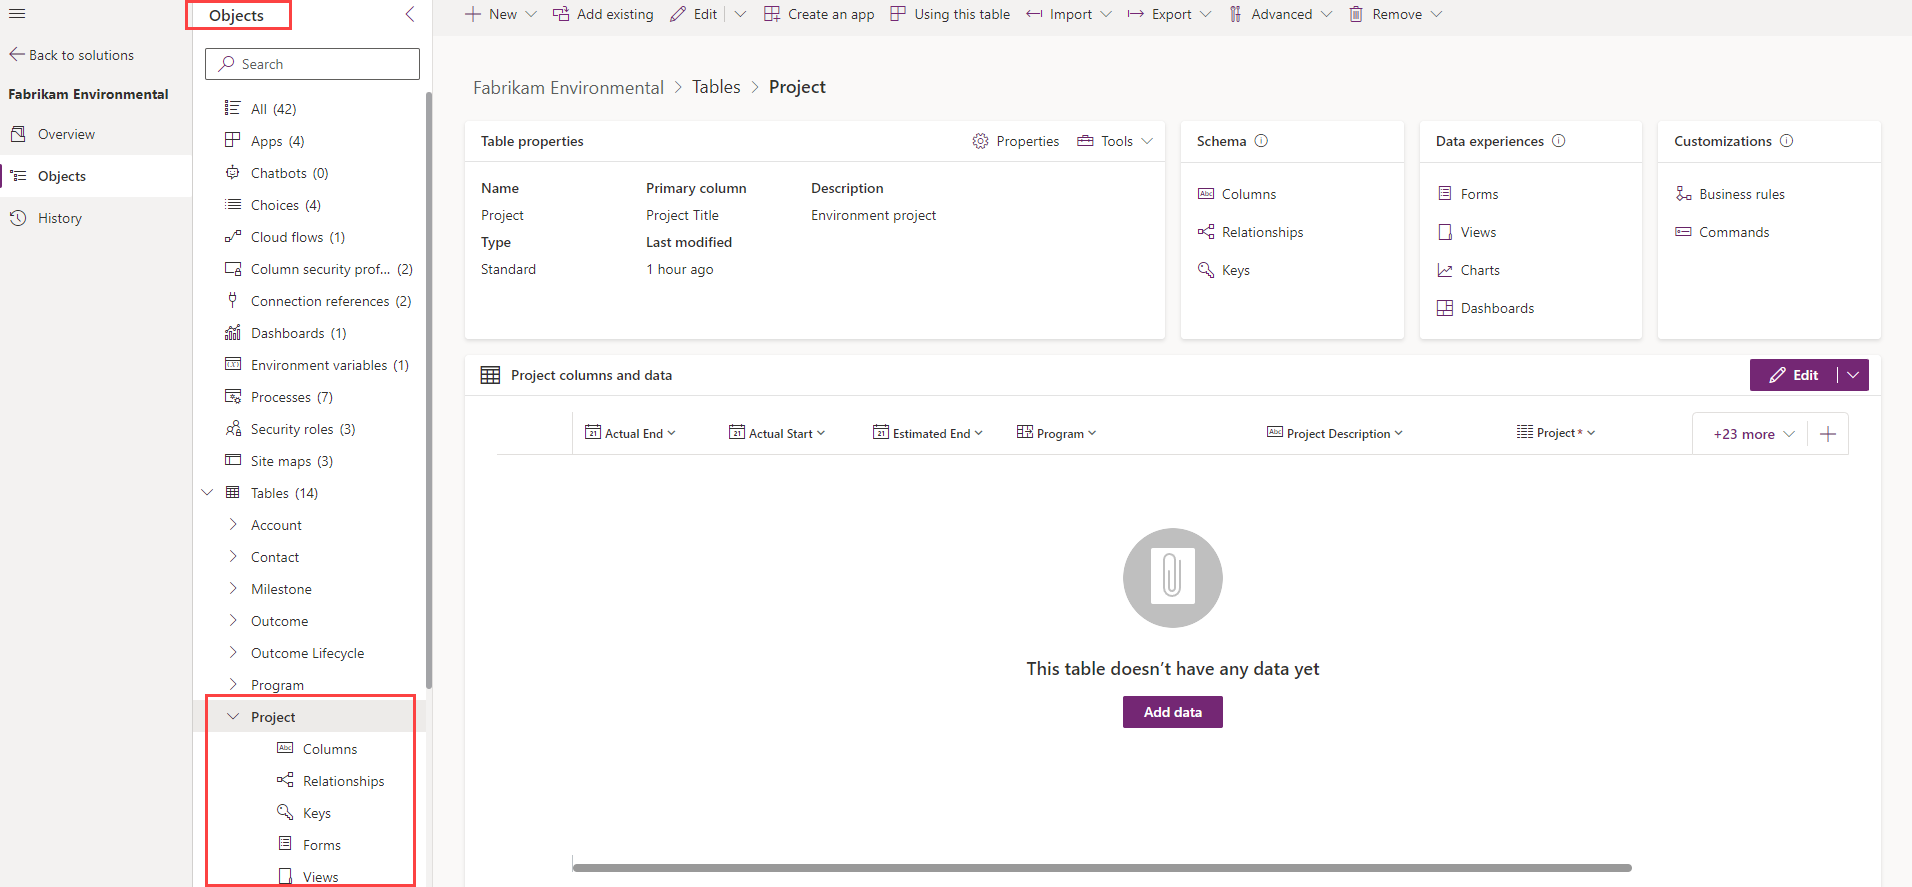Select Columns under Project in tree

pyautogui.click(x=330, y=749)
